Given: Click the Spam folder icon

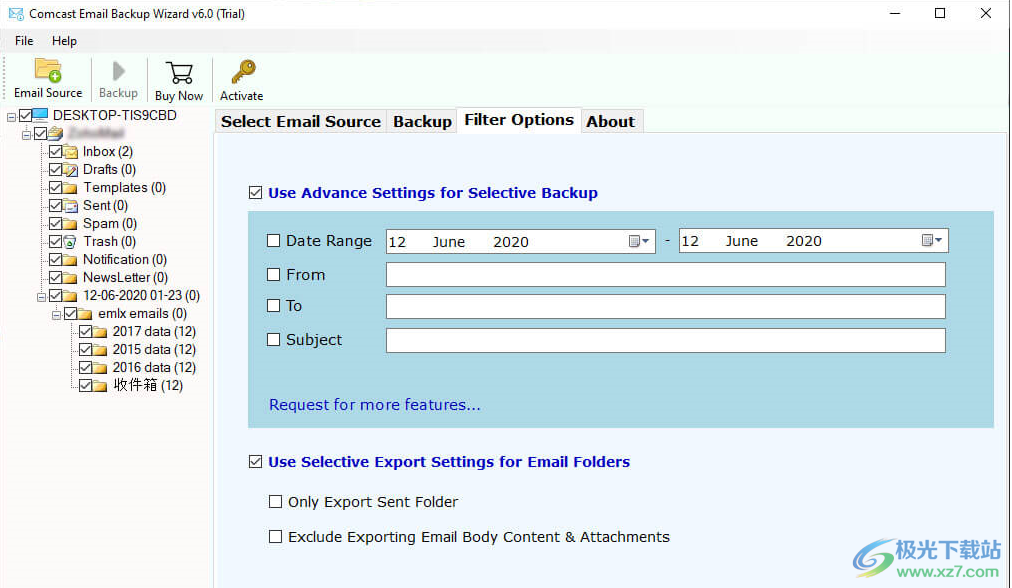Looking at the screenshot, I should (x=71, y=224).
